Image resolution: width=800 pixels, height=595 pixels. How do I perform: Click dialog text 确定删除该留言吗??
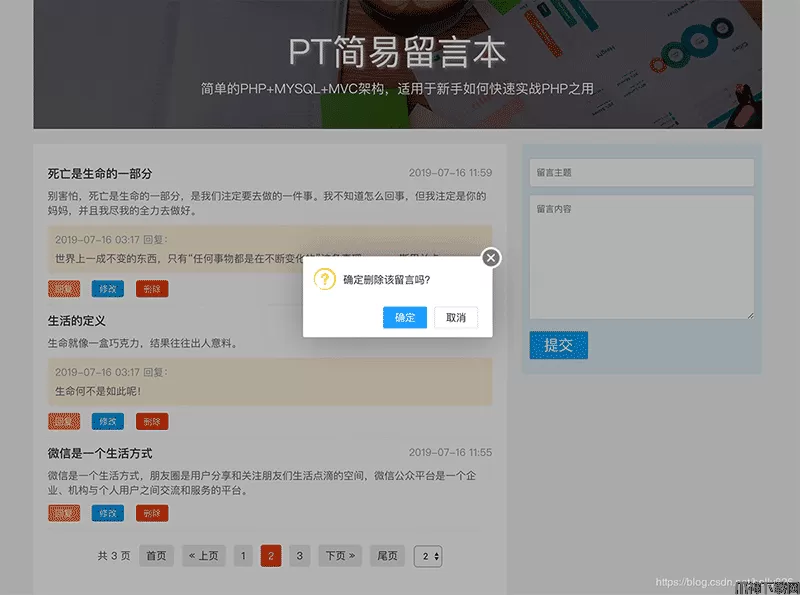(387, 280)
